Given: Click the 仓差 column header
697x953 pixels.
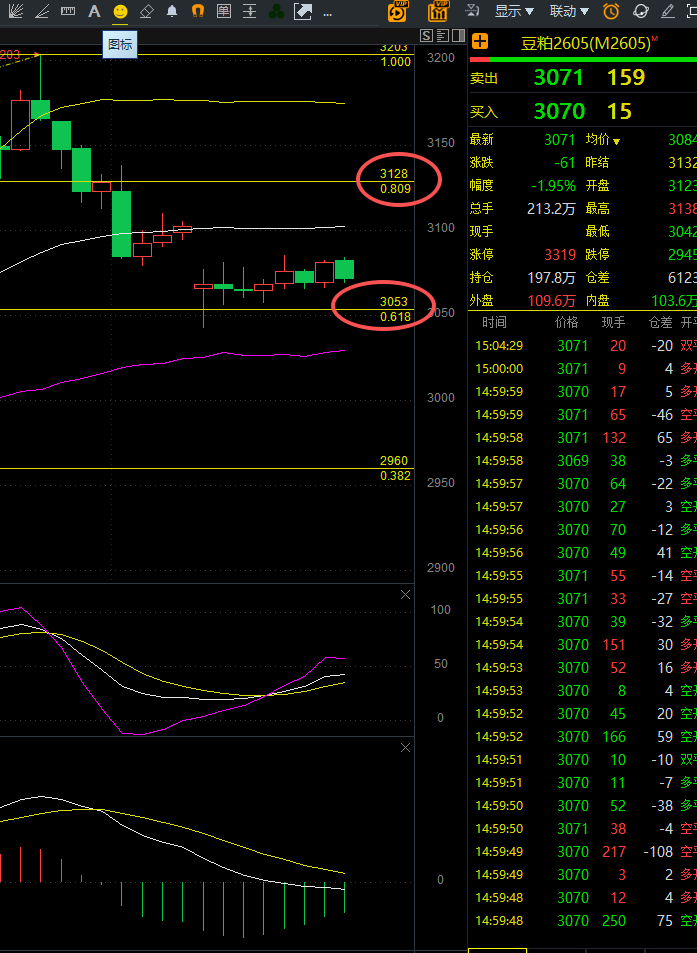Looking at the screenshot, I should [x=661, y=322].
